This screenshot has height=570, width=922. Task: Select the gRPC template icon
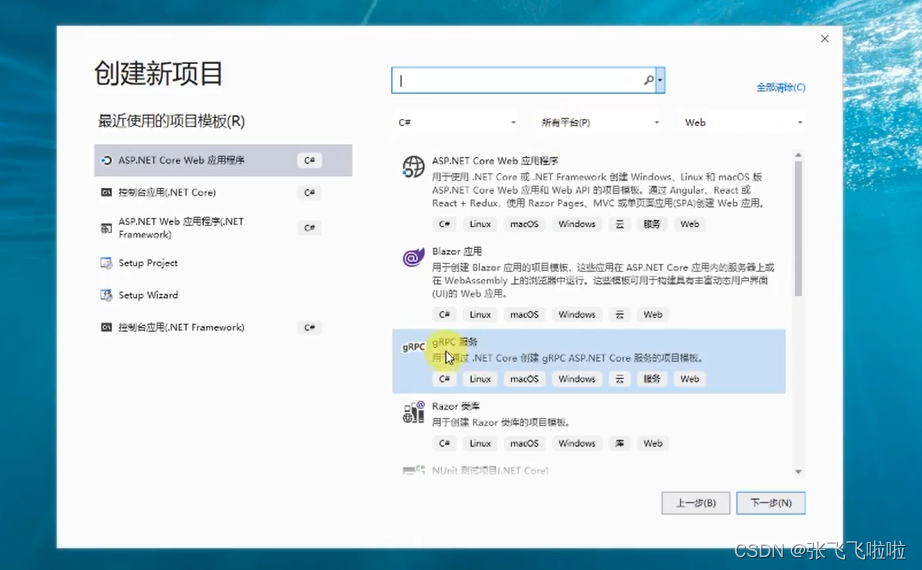[413, 347]
